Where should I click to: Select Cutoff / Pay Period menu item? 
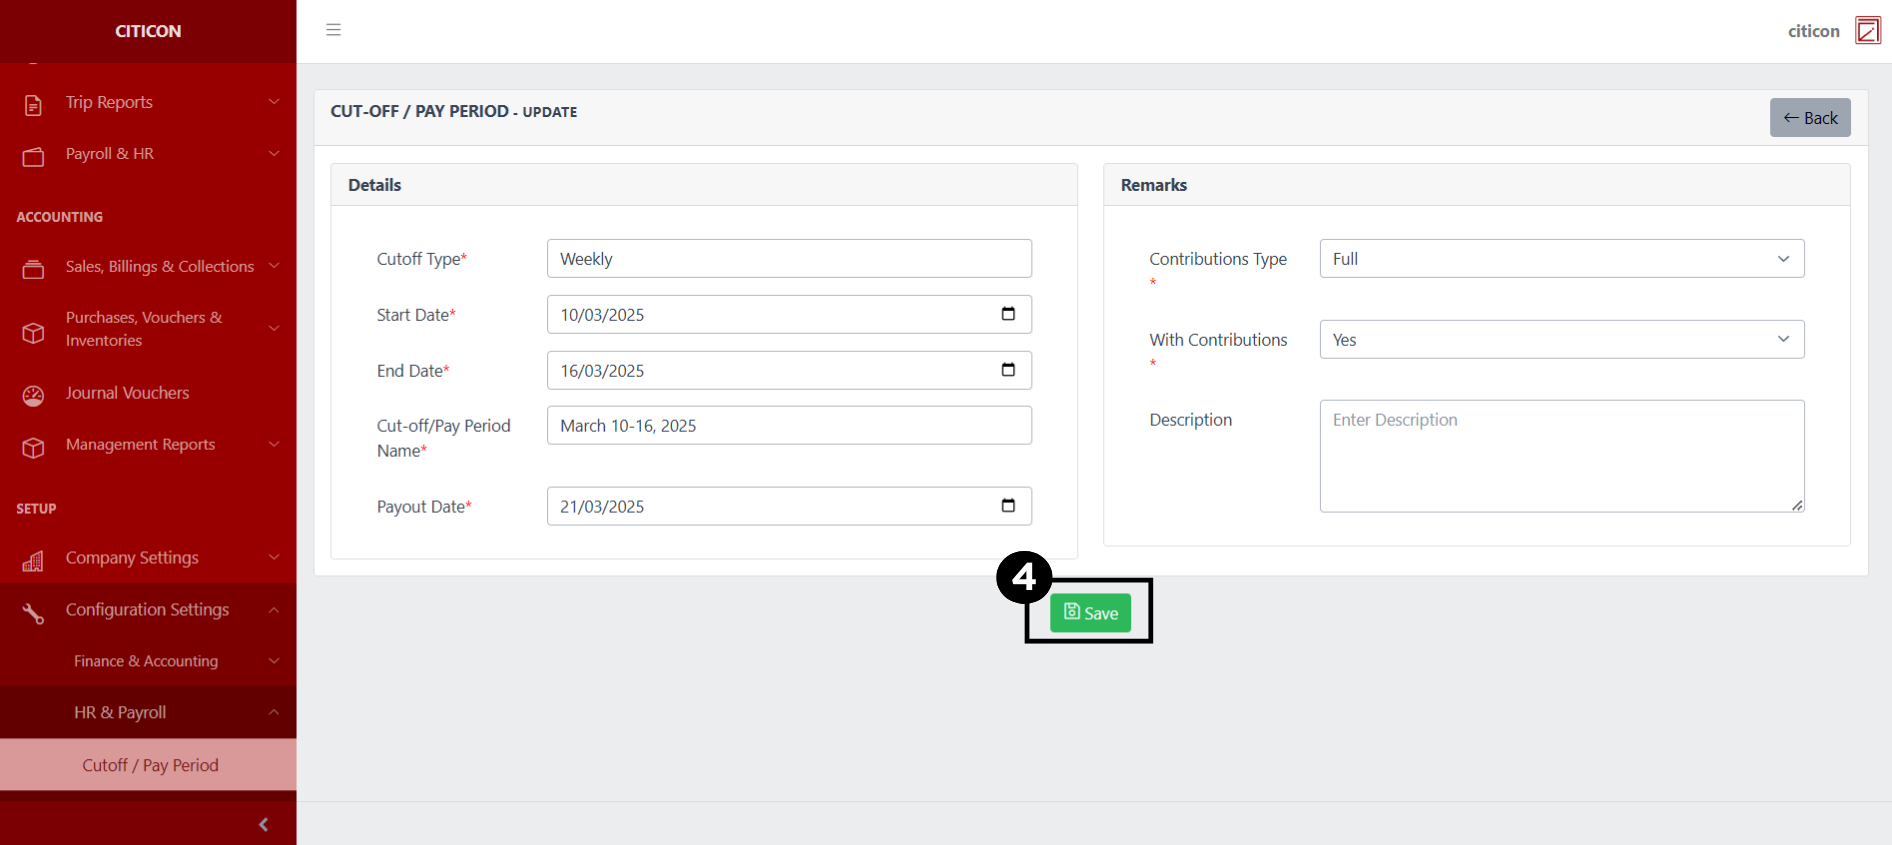coord(150,765)
